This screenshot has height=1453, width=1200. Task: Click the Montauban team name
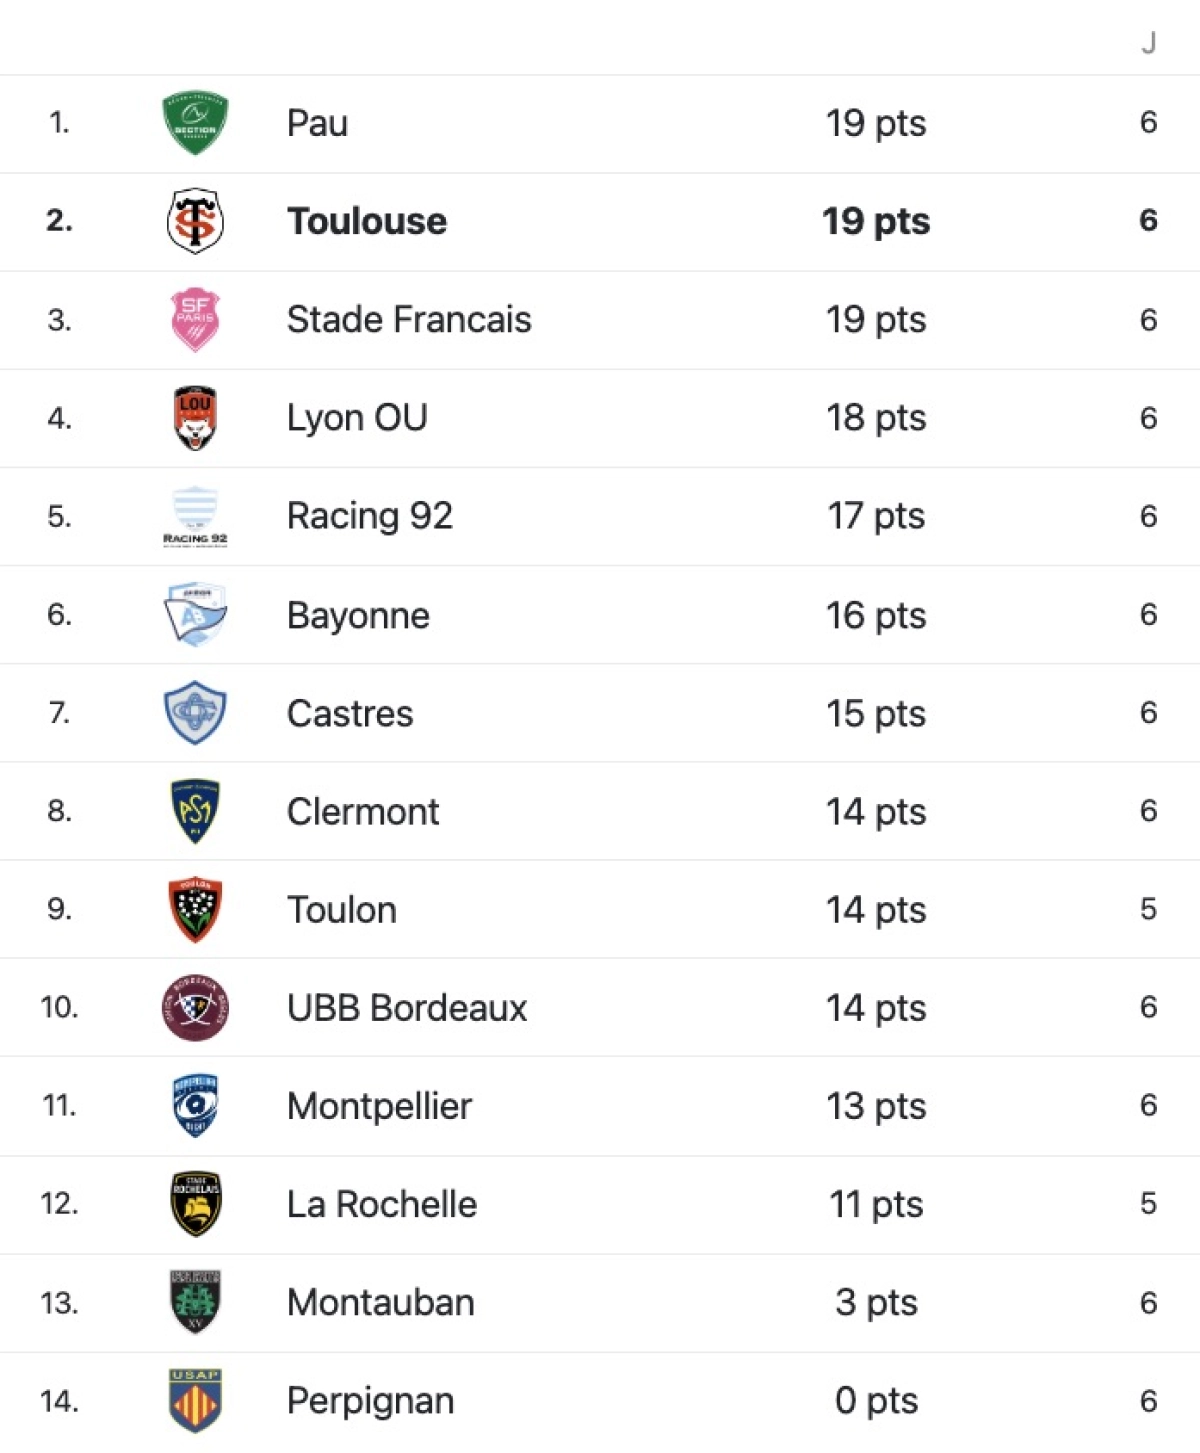click(x=380, y=1301)
